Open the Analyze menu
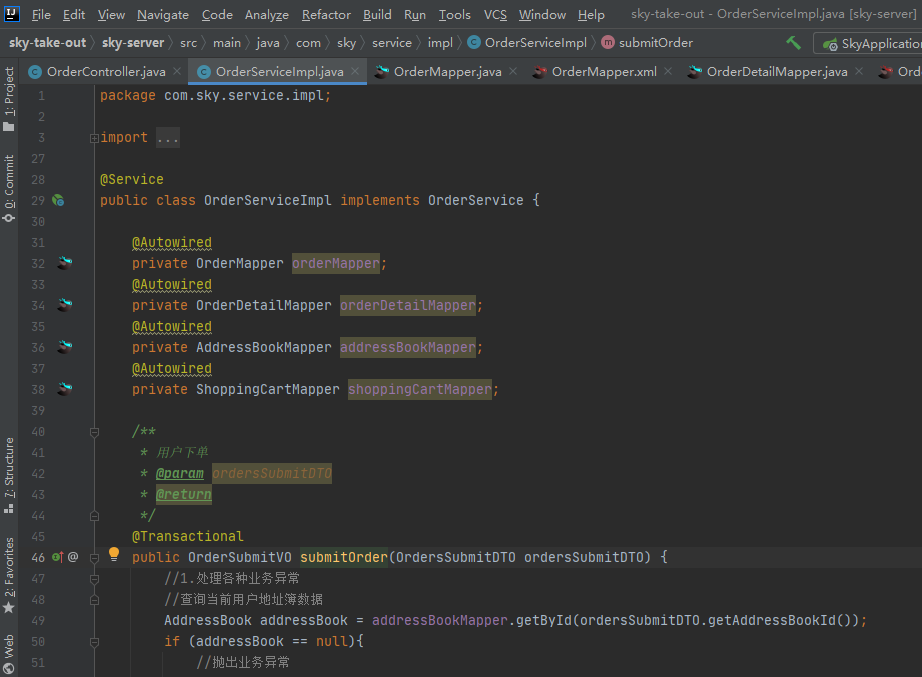 pos(266,15)
